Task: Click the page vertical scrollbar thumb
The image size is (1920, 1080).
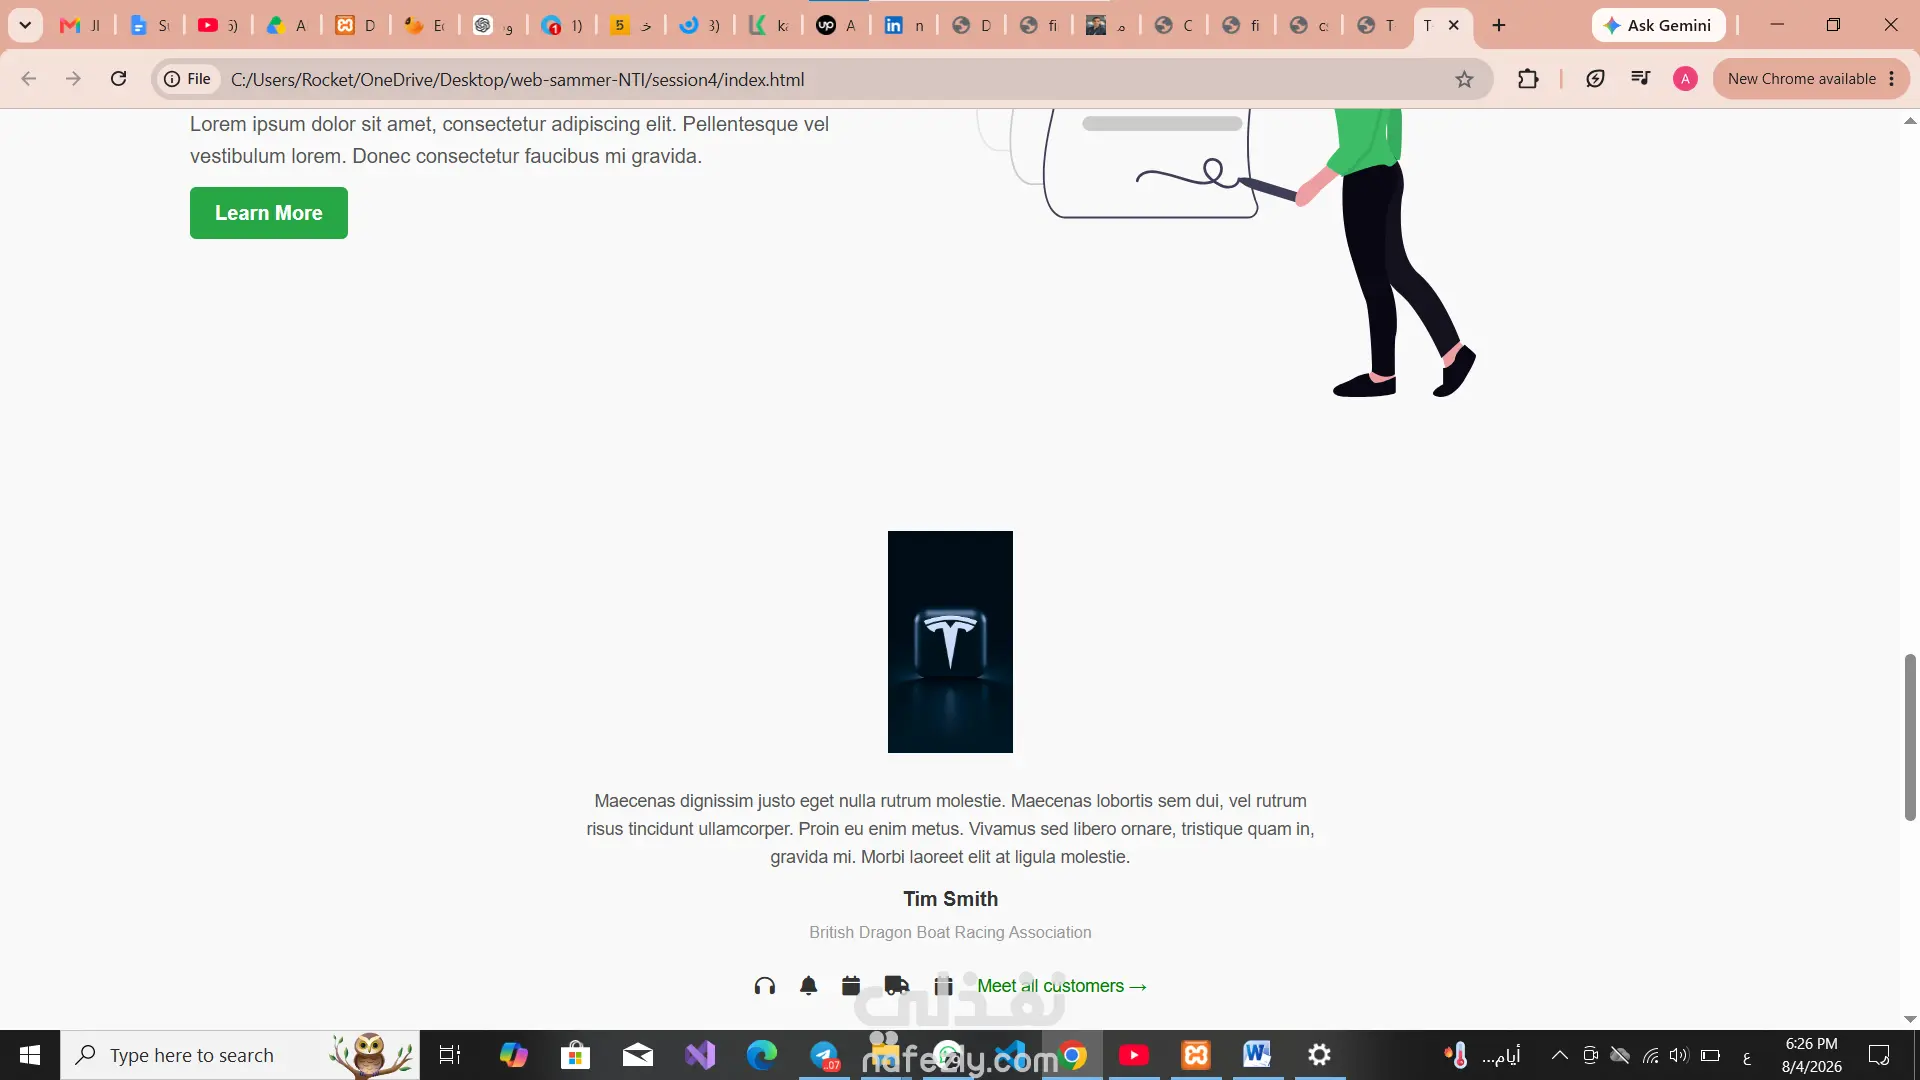Action: (x=1910, y=737)
